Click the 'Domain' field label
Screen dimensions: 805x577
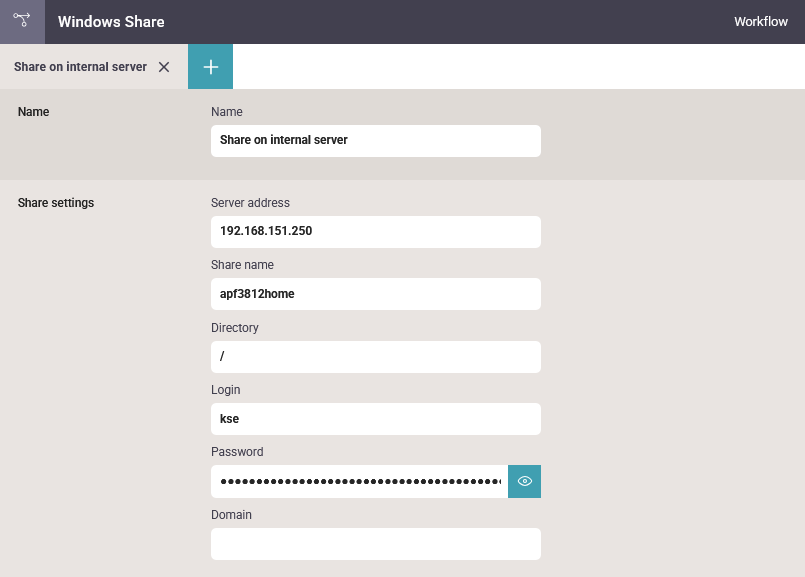coord(231,515)
